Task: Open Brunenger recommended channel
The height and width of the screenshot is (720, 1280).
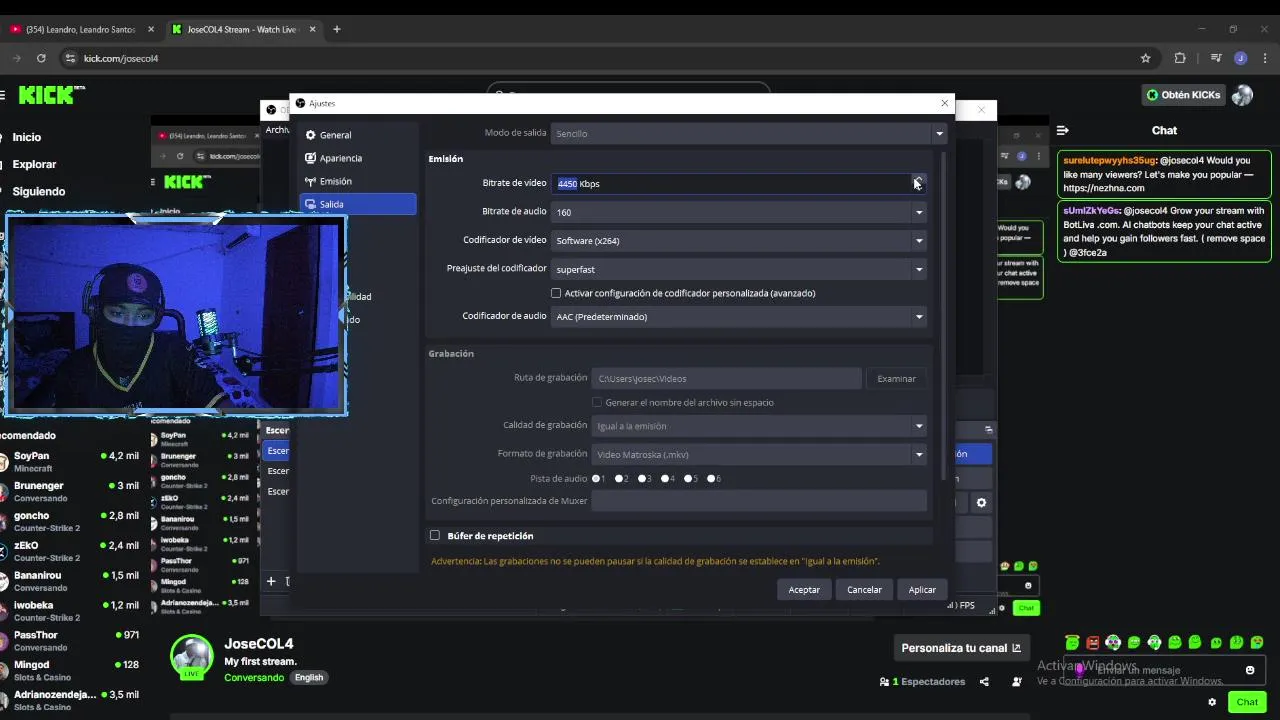Action: [70, 492]
